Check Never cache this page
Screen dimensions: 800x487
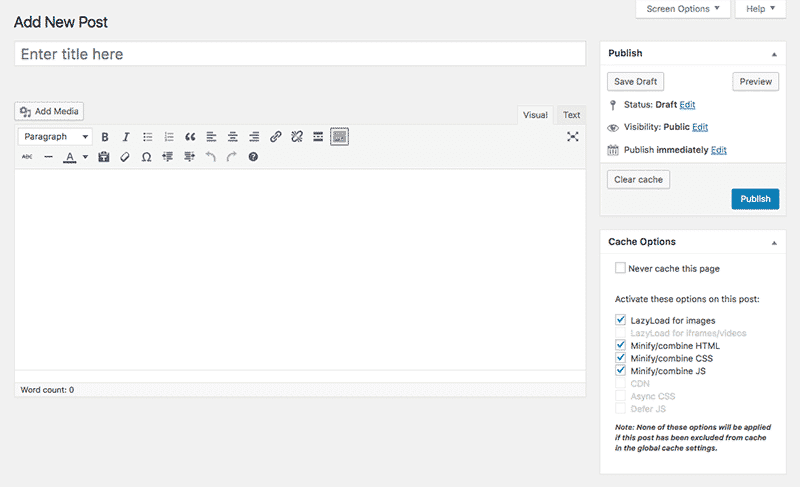[x=621, y=268]
